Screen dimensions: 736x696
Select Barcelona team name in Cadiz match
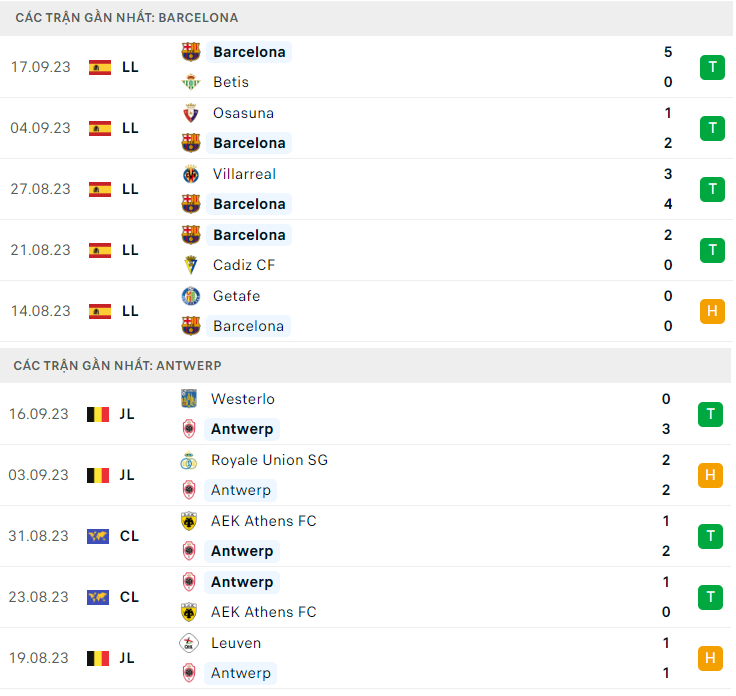[x=249, y=235]
